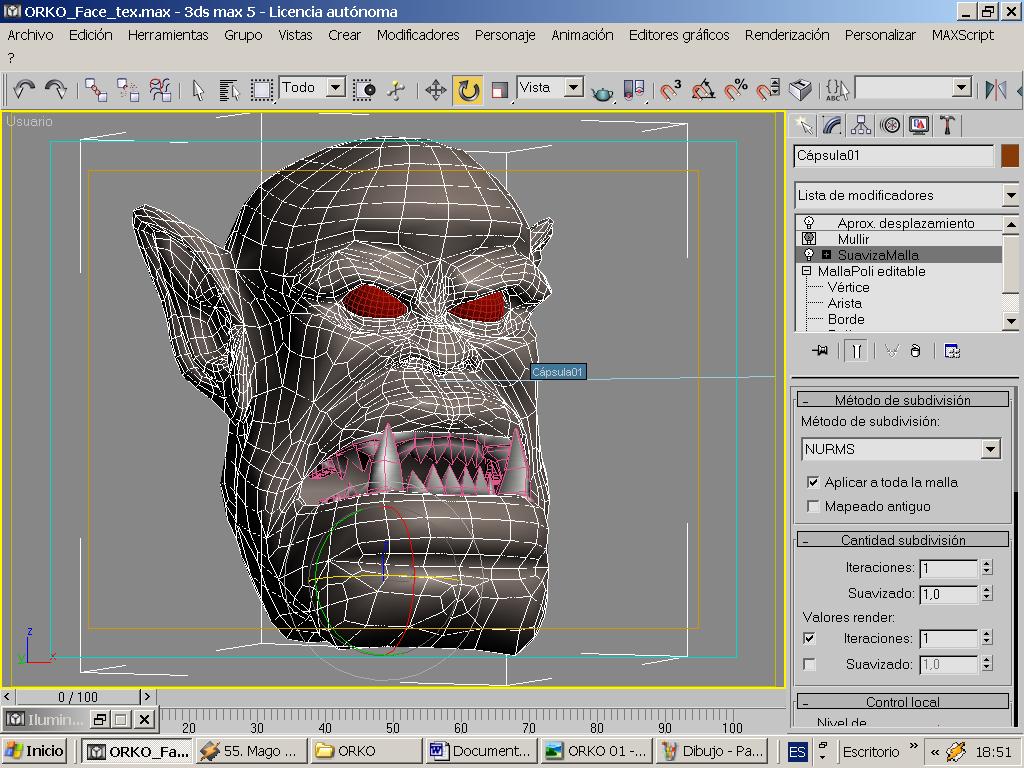Click the Select and Manipulate icon
1024x768 pixels.
click(x=396, y=90)
